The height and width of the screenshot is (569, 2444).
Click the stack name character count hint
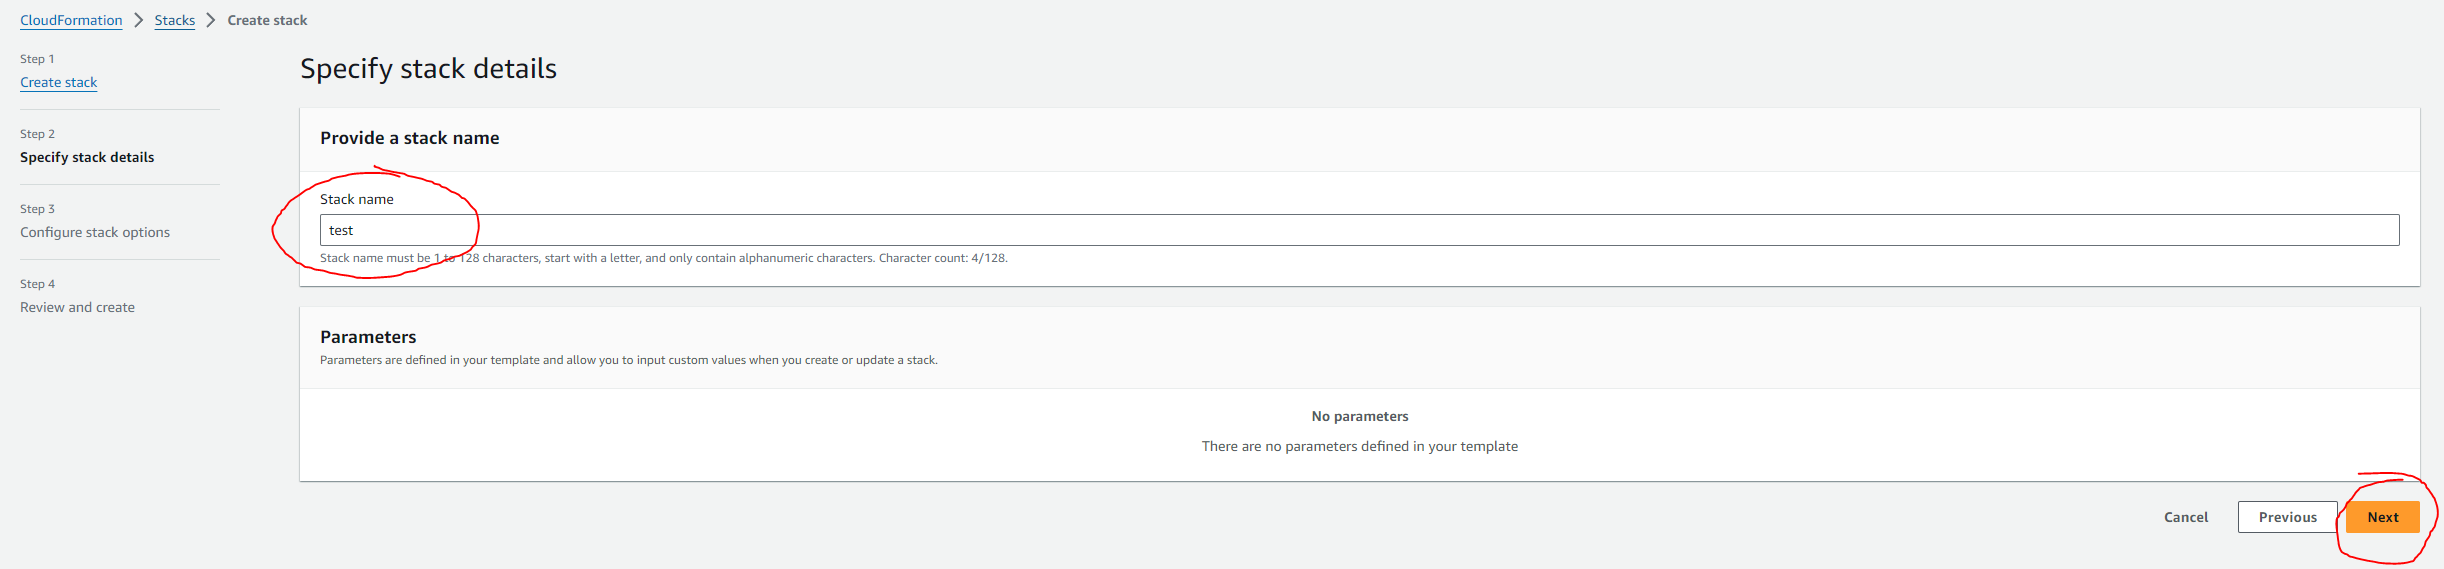pos(663,258)
